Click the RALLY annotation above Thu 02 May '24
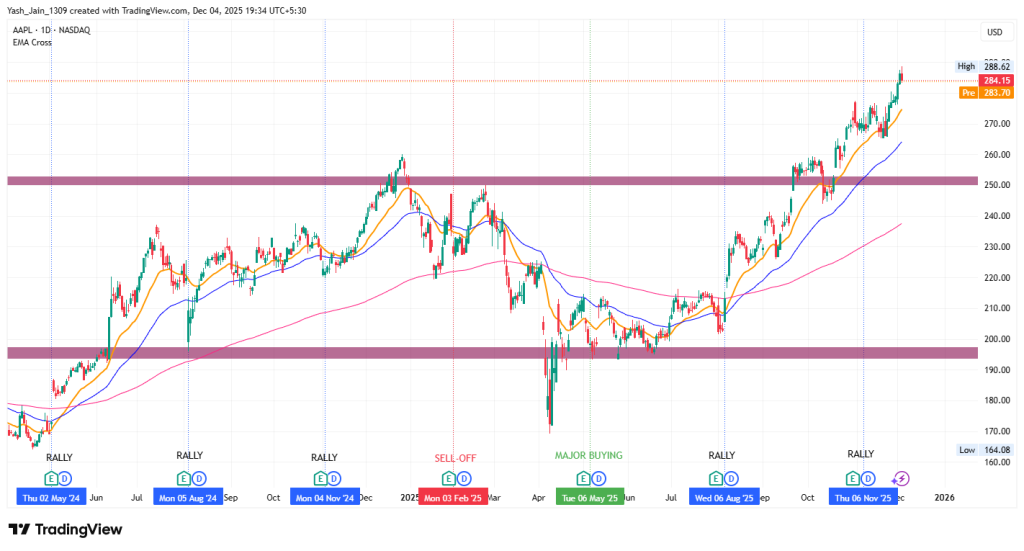The image size is (1024, 551). [x=59, y=458]
